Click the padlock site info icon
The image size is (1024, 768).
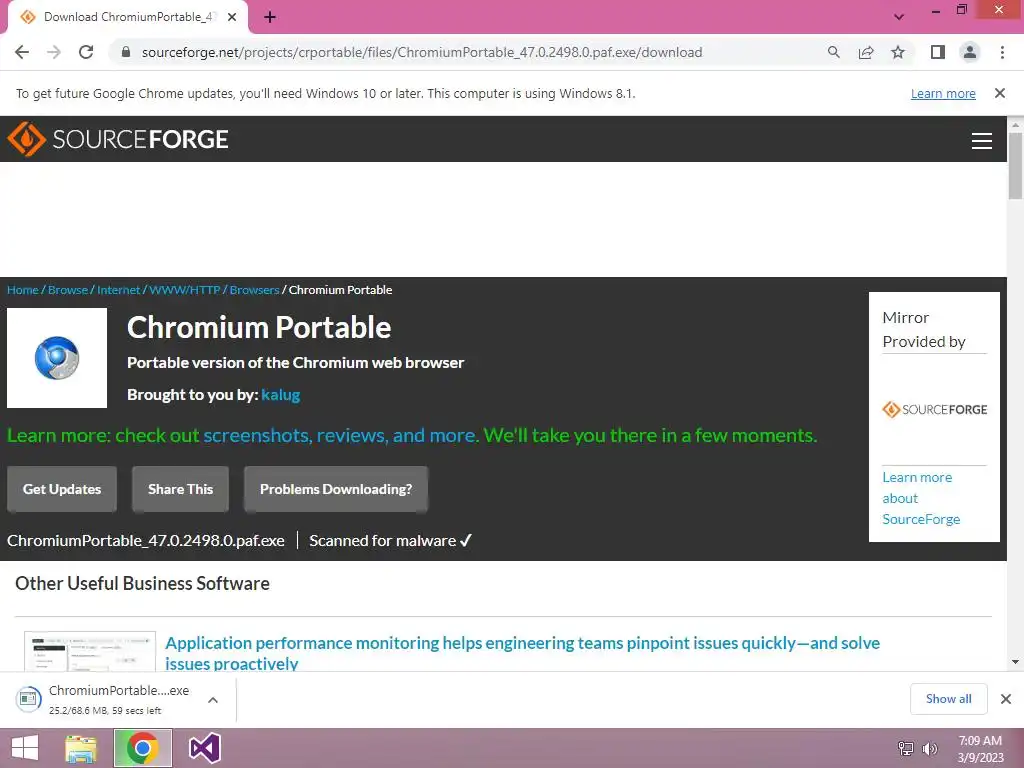[126, 52]
